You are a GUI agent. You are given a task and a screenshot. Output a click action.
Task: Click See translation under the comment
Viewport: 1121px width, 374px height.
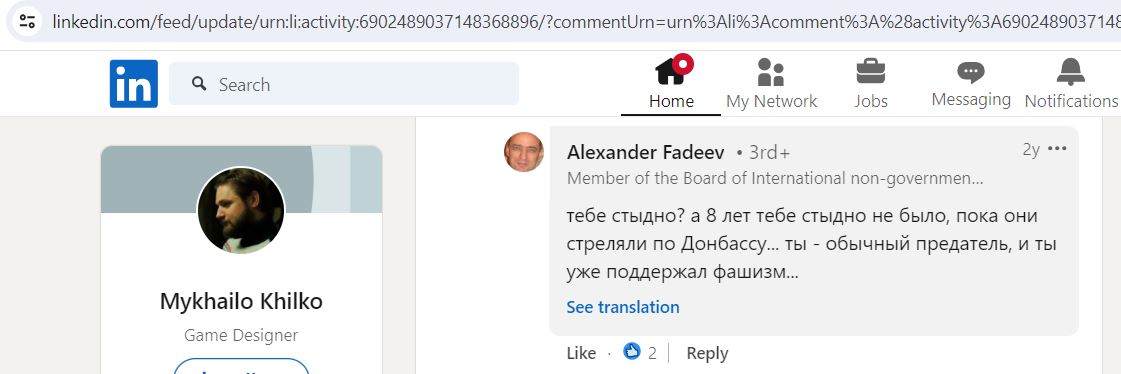point(623,307)
